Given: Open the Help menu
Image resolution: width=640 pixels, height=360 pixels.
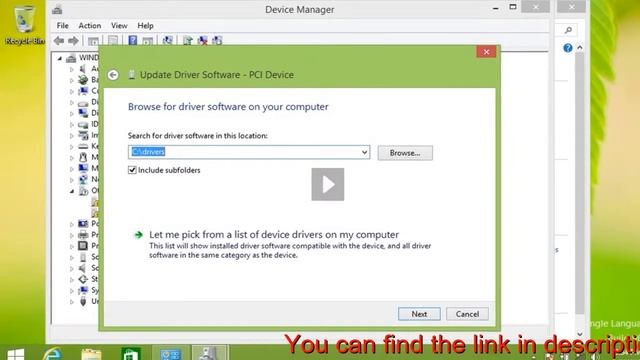Looking at the screenshot, I should pyautogui.click(x=145, y=26).
